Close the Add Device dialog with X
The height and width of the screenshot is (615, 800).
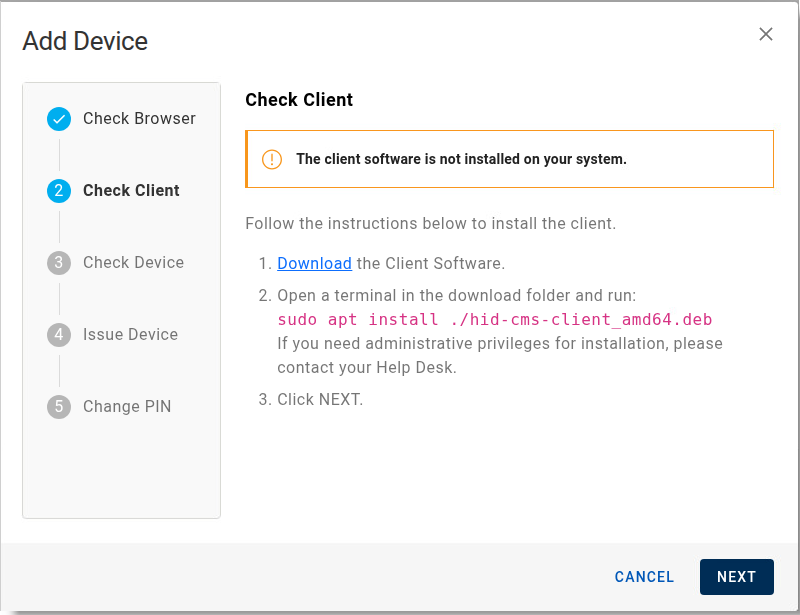coord(765,34)
